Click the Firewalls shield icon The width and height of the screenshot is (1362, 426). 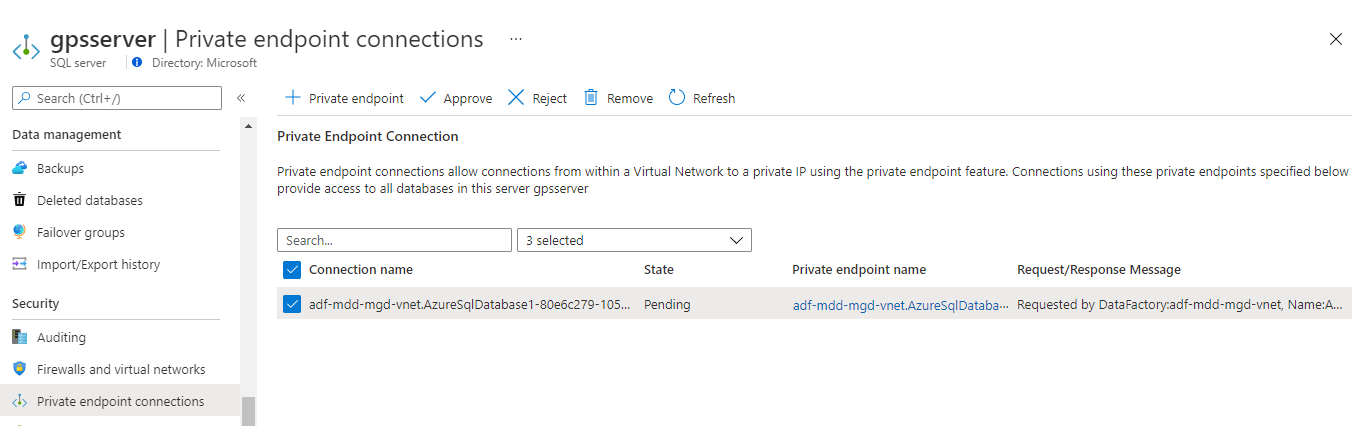[19, 369]
